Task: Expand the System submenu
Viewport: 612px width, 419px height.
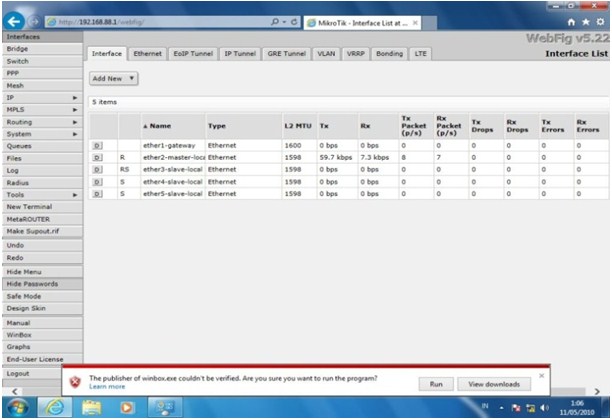Action: [x=42, y=134]
